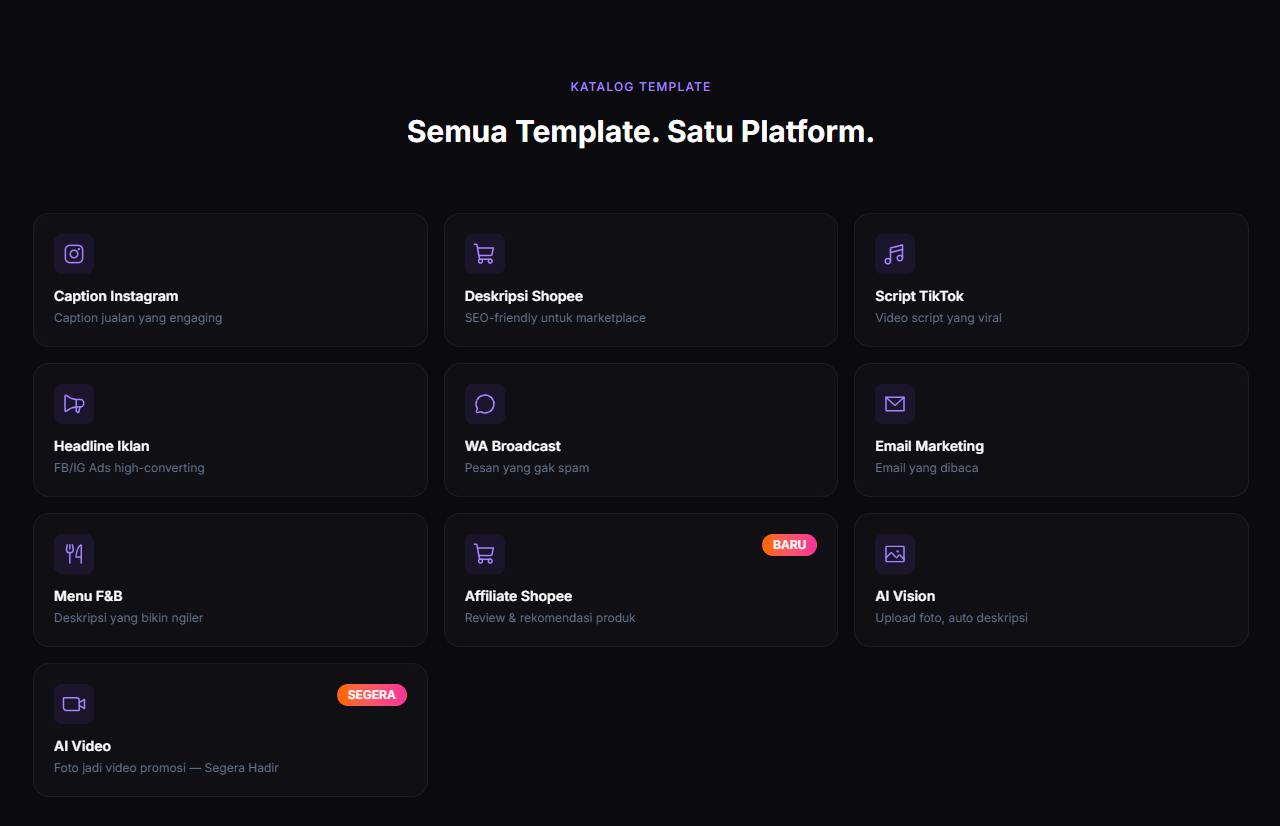Click the text 'Caption jualan yang engaging'
This screenshot has width=1280, height=826.
[138, 318]
